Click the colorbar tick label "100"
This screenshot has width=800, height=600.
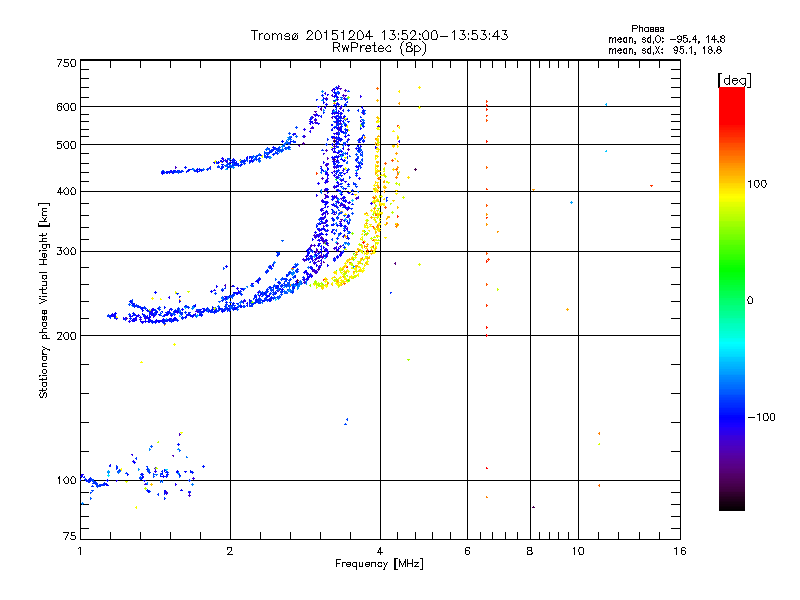(757, 184)
